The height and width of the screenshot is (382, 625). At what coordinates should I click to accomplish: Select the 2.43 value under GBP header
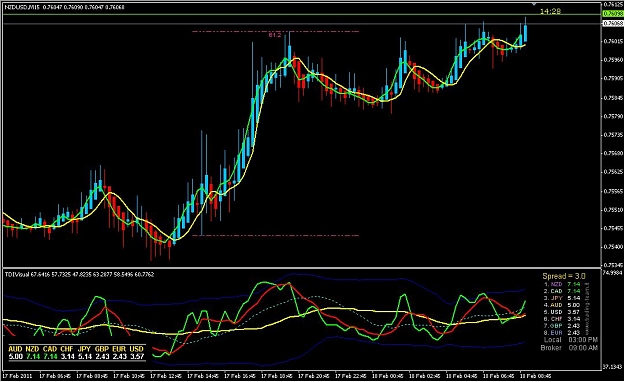coord(102,356)
